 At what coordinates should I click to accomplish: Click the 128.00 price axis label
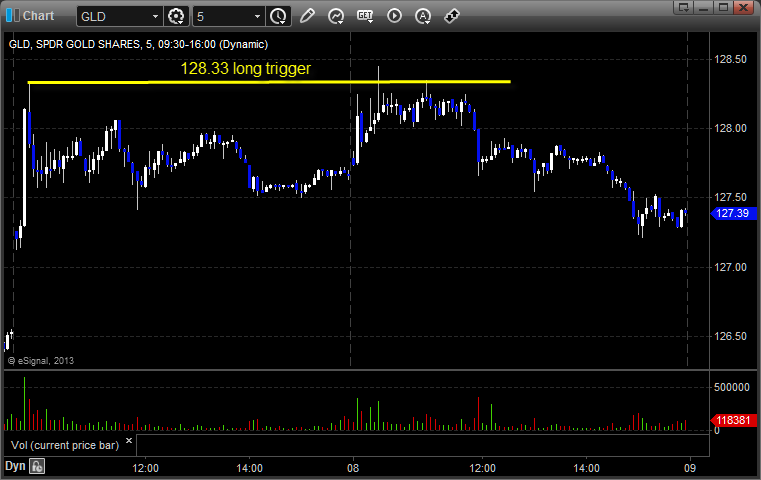click(730, 128)
